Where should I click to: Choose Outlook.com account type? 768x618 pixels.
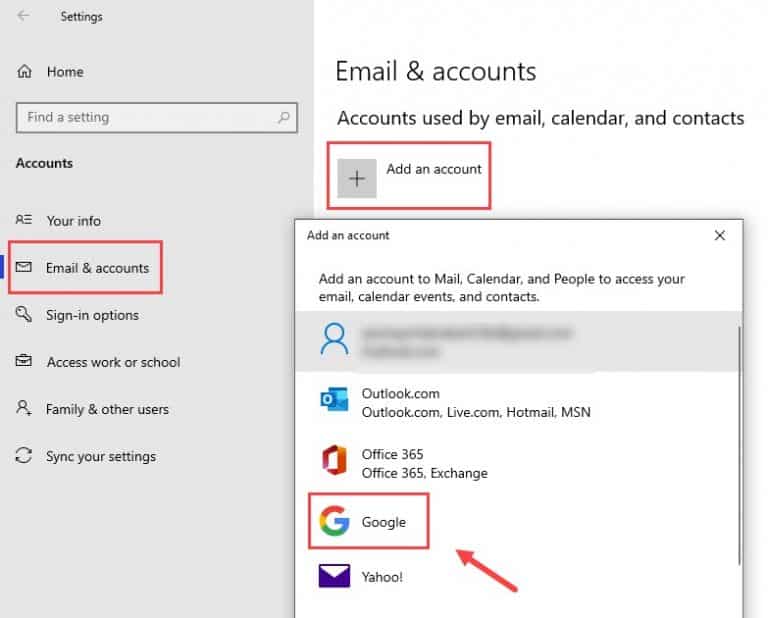point(517,403)
